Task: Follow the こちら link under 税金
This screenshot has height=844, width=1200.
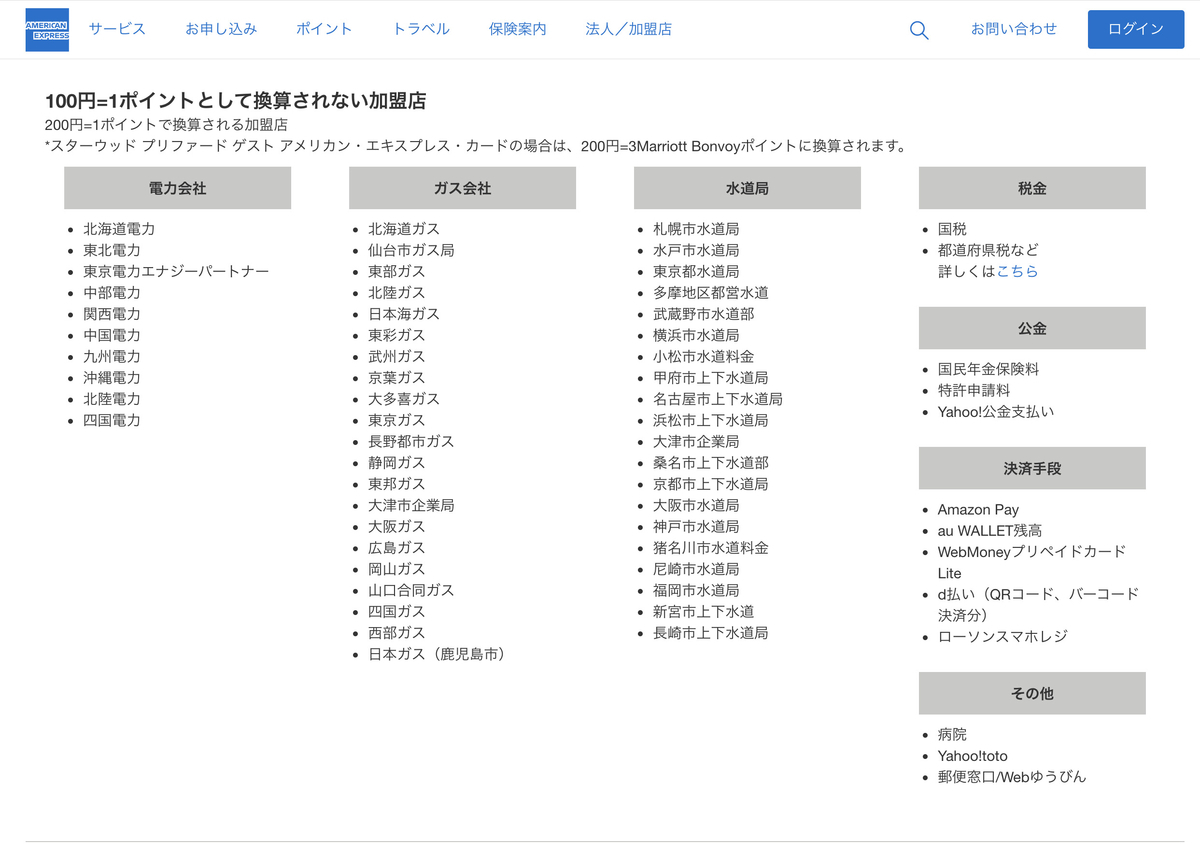Action: [1017, 271]
